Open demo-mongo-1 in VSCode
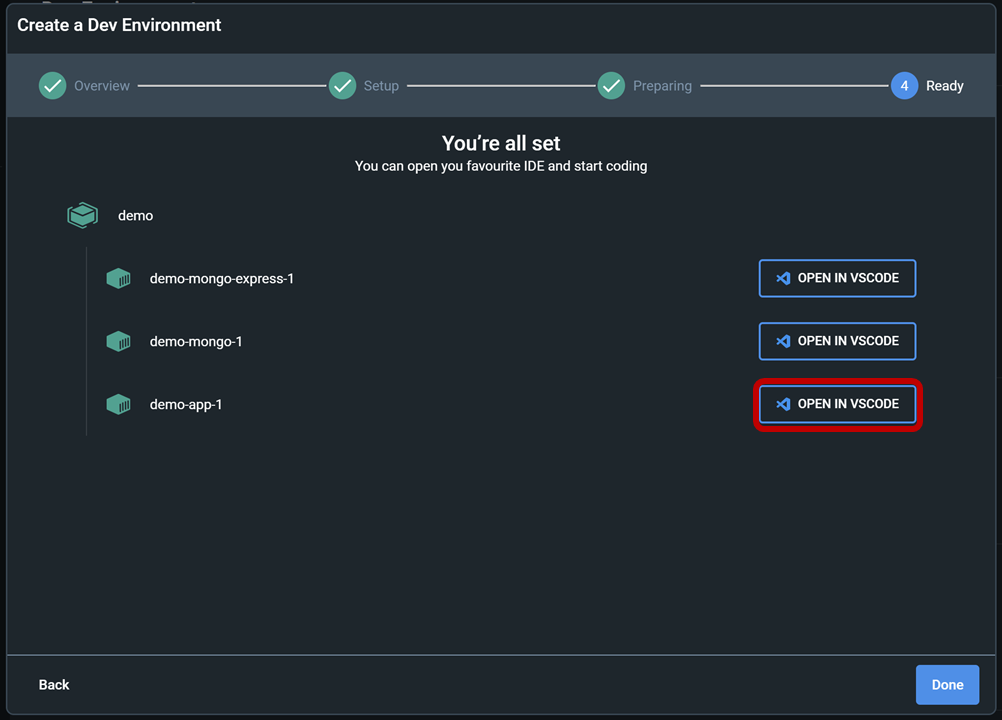This screenshot has height=720, width=1002. [x=837, y=341]
